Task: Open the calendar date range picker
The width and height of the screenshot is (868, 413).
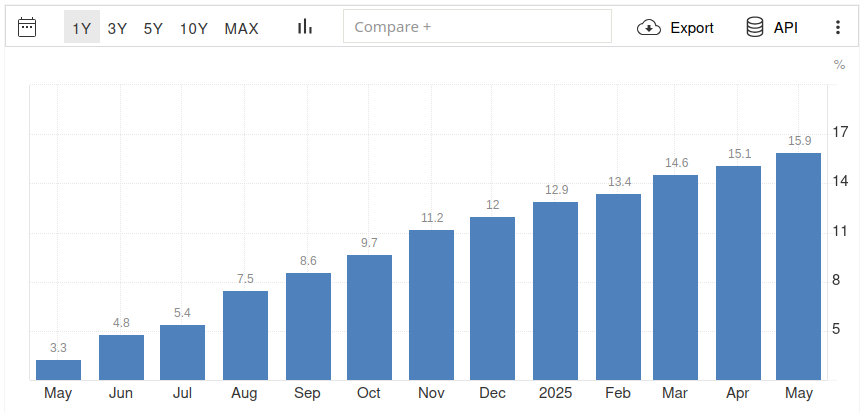Action: pyautogui.click(x=27, y=27)
